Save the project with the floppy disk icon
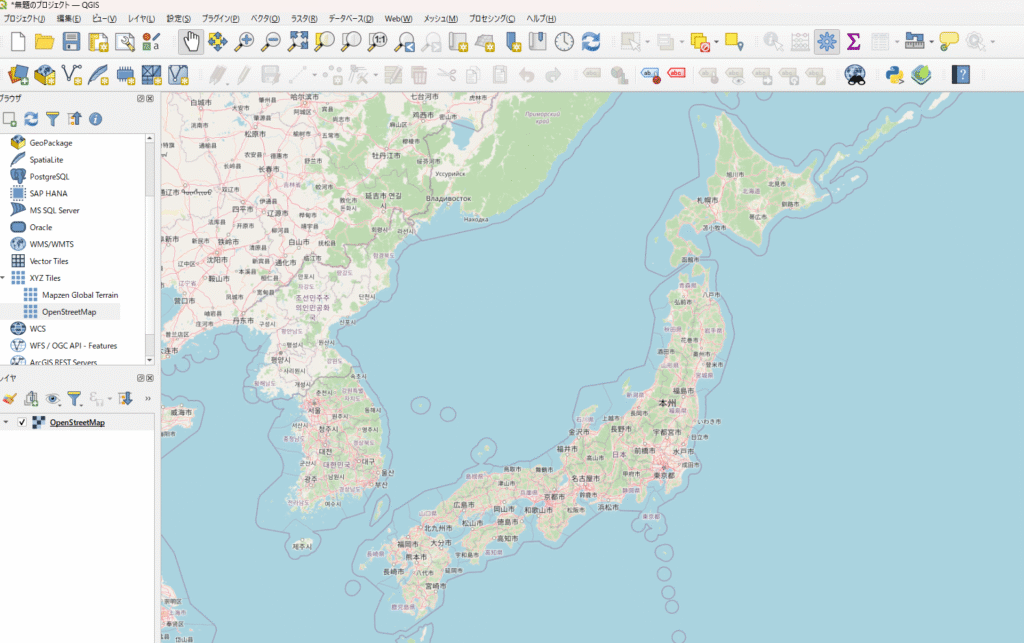Viewport: 1024px width, 643px height. click(x=71, y=42)
